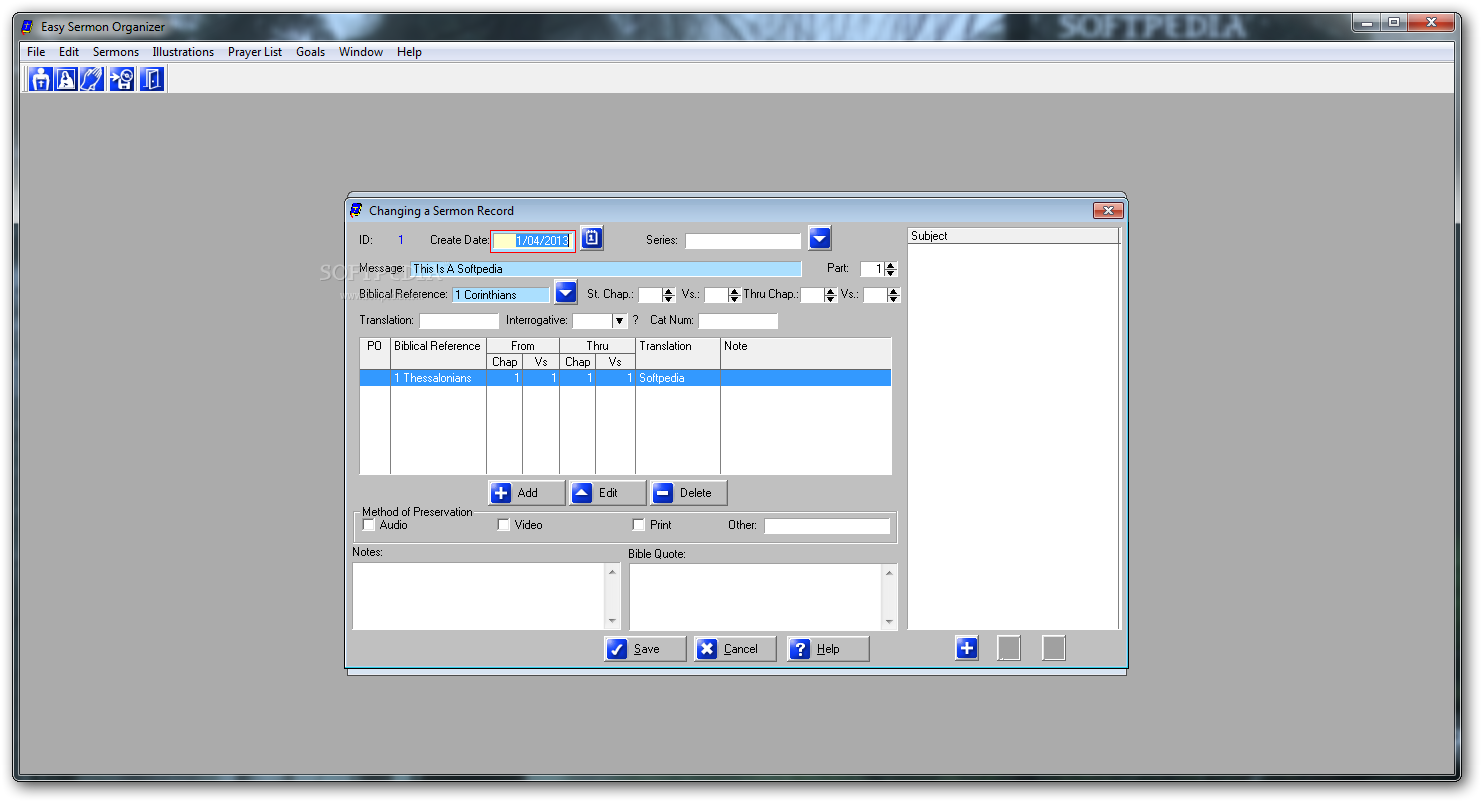The height and width of the screenshot is (802, 1482).
Task: Click inside the Notes text area
Action: [479, 596]
